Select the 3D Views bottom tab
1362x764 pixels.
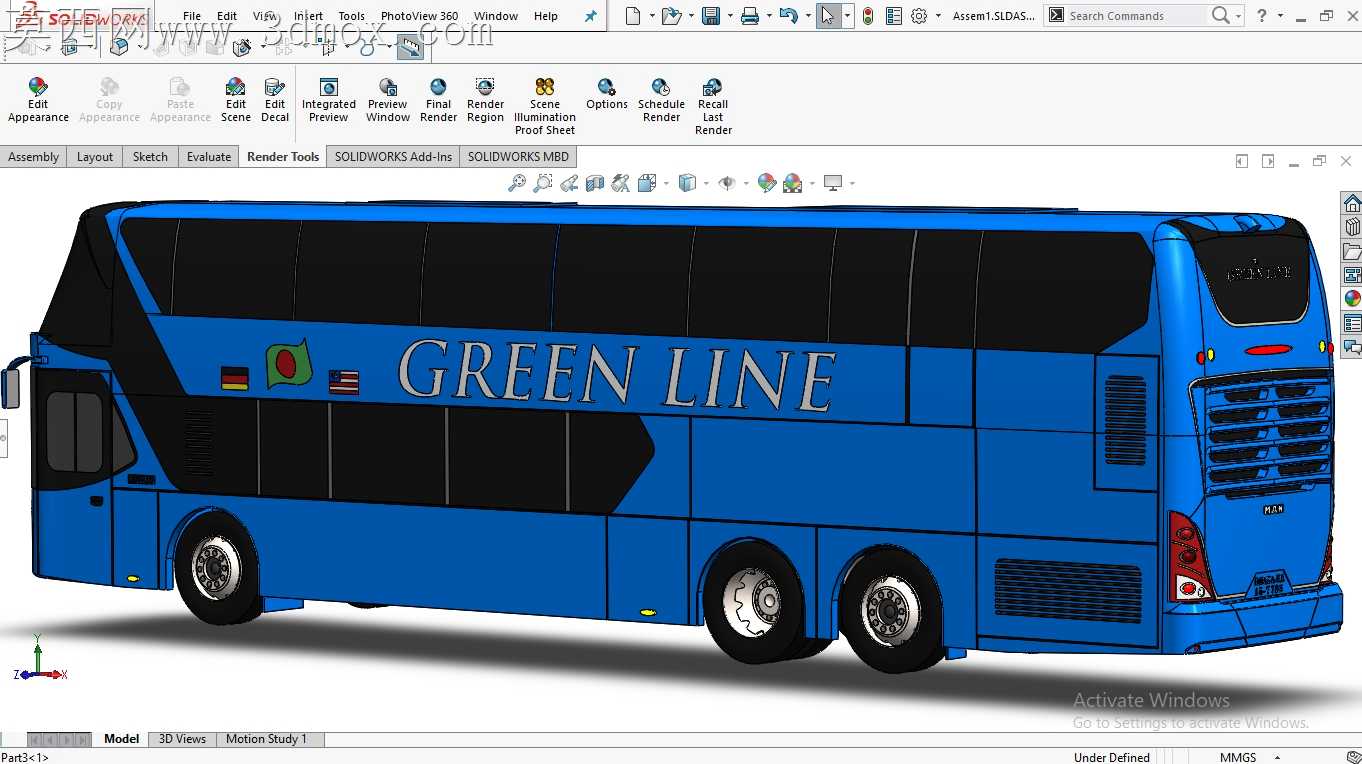[x=182, y=739]
